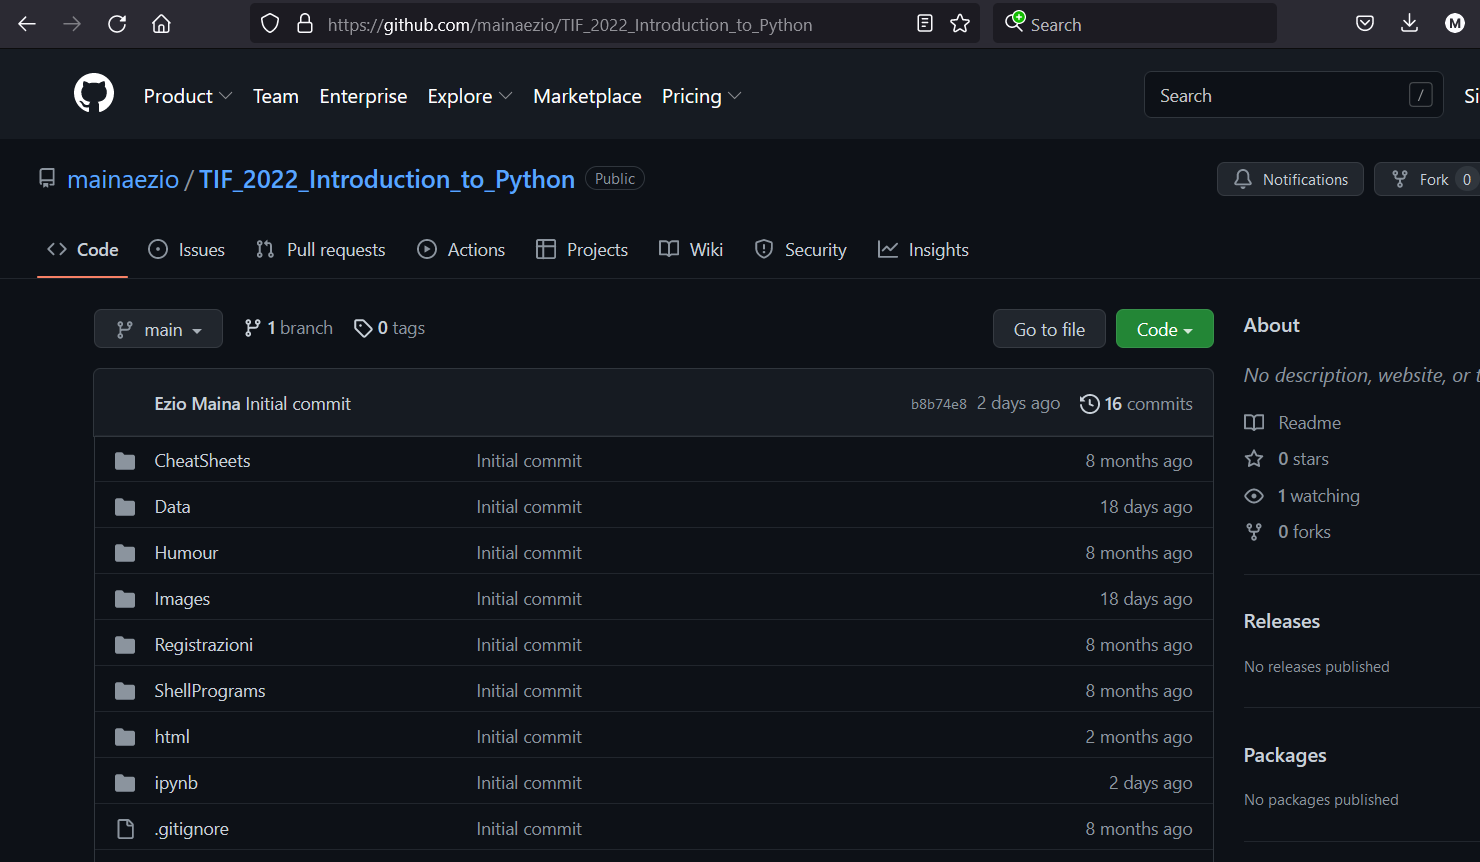Open the Pocket save icon
This screenshot has height=862, width=1480.
(x=1365, y=24)
